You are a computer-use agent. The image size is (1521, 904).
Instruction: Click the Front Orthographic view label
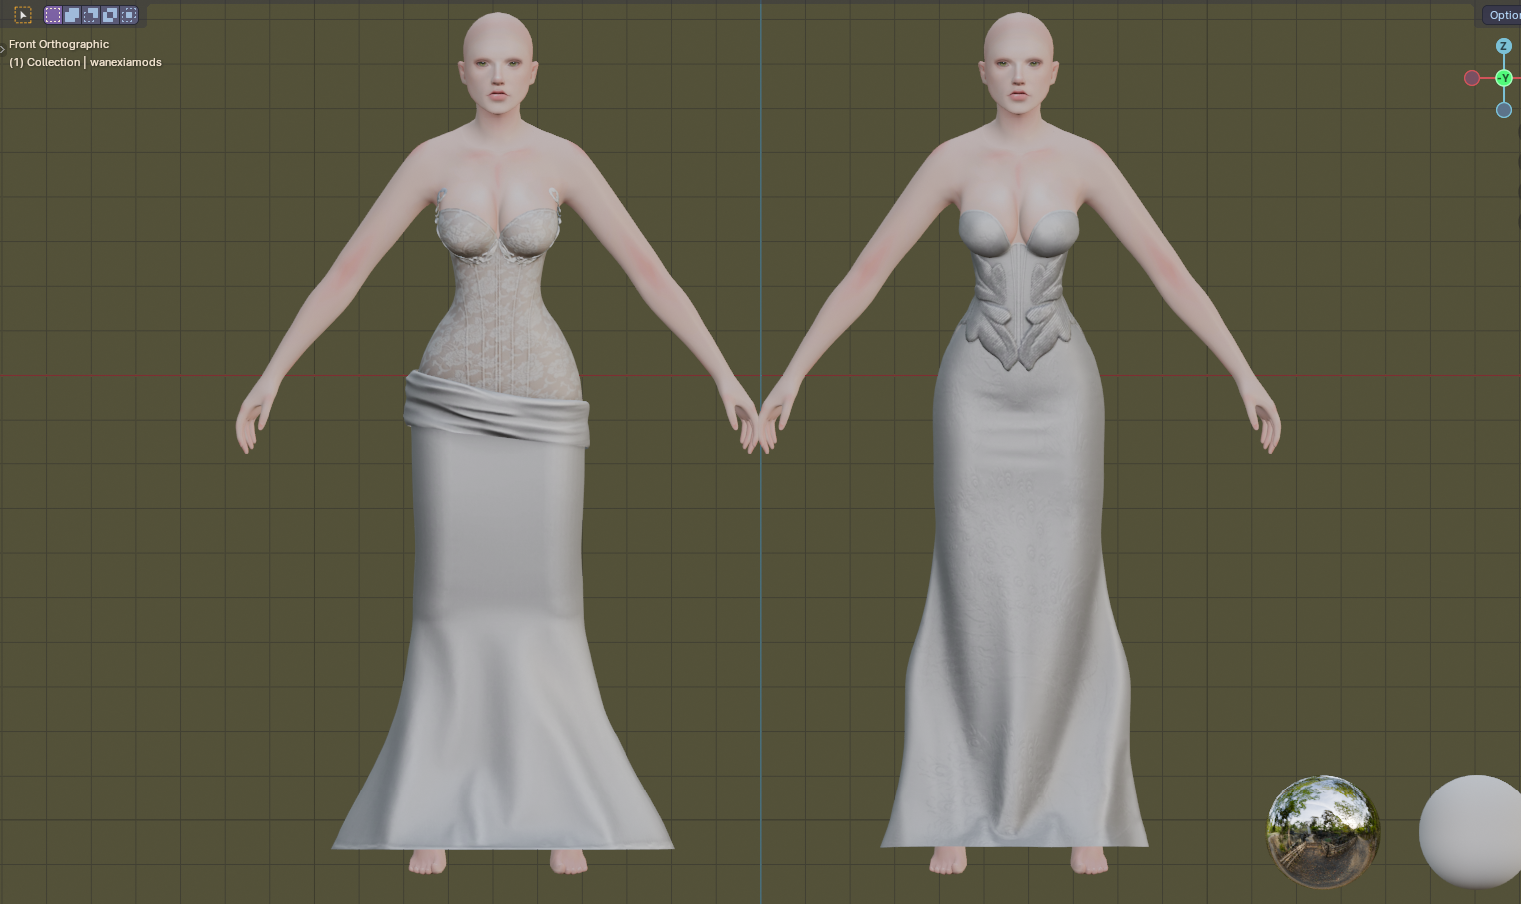click(x=59, y=44)
